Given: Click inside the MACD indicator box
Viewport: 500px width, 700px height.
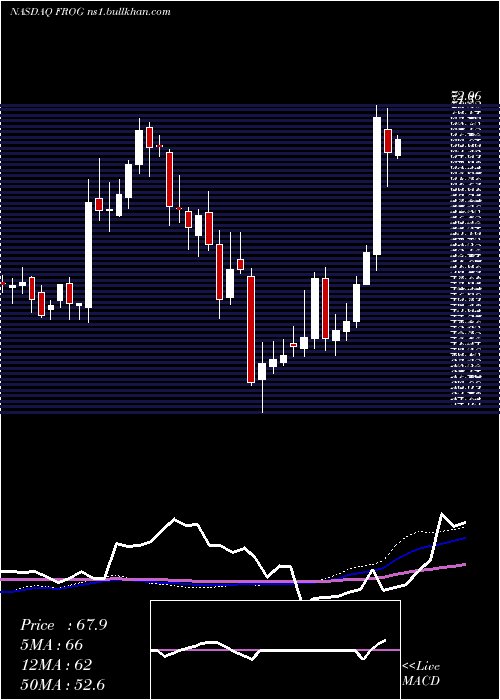Looking at the screenshot, I should (x=275, y=650).
